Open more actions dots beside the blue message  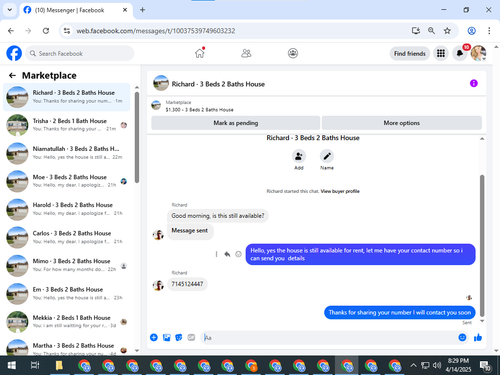tap(216, 254)
